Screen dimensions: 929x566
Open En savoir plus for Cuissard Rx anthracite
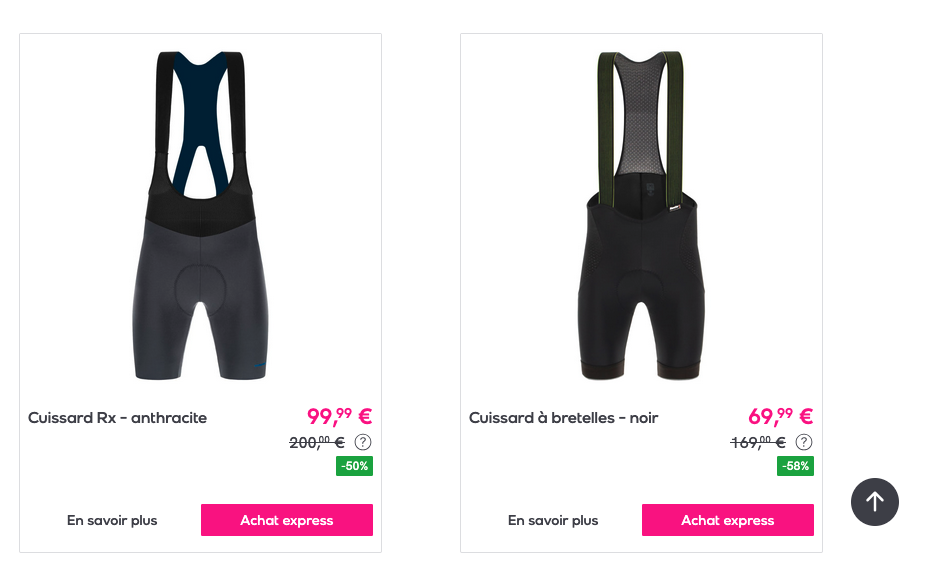[112, 520]
